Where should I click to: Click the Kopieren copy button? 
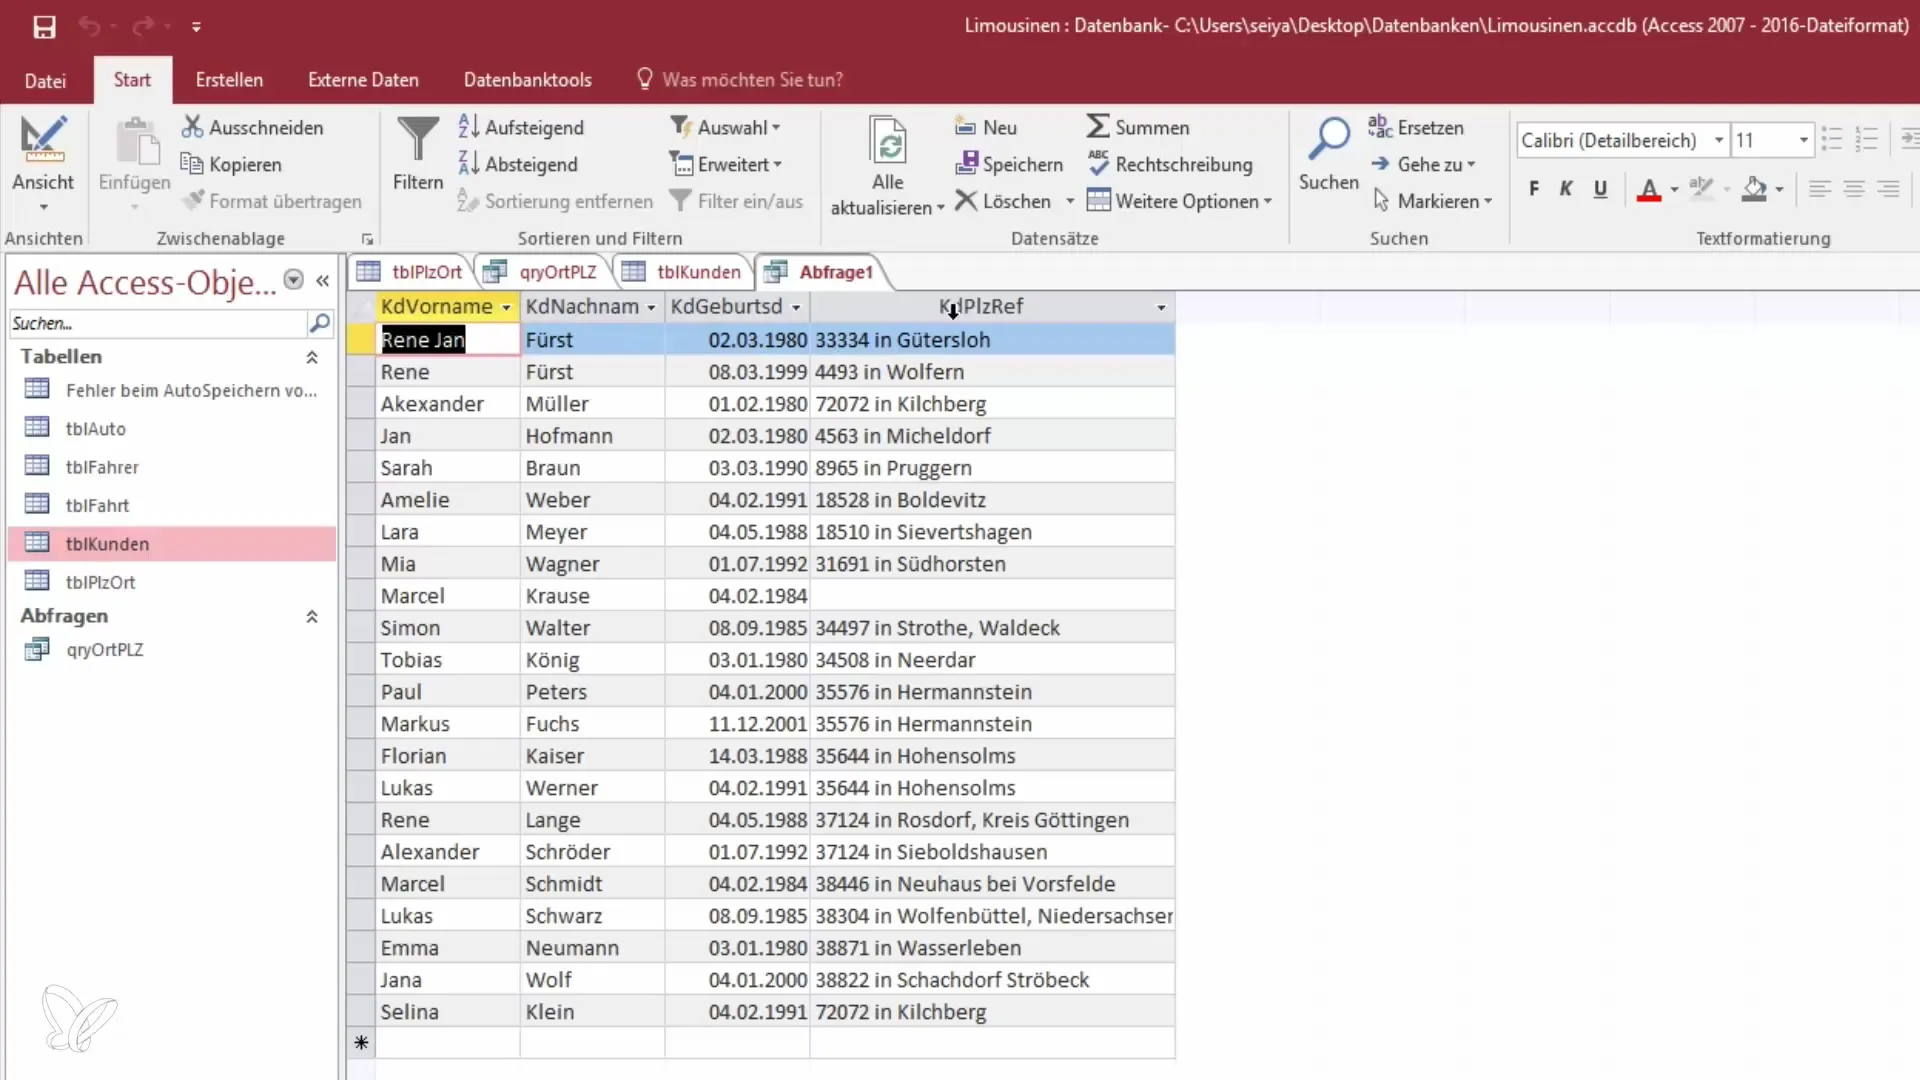(231, 164)
